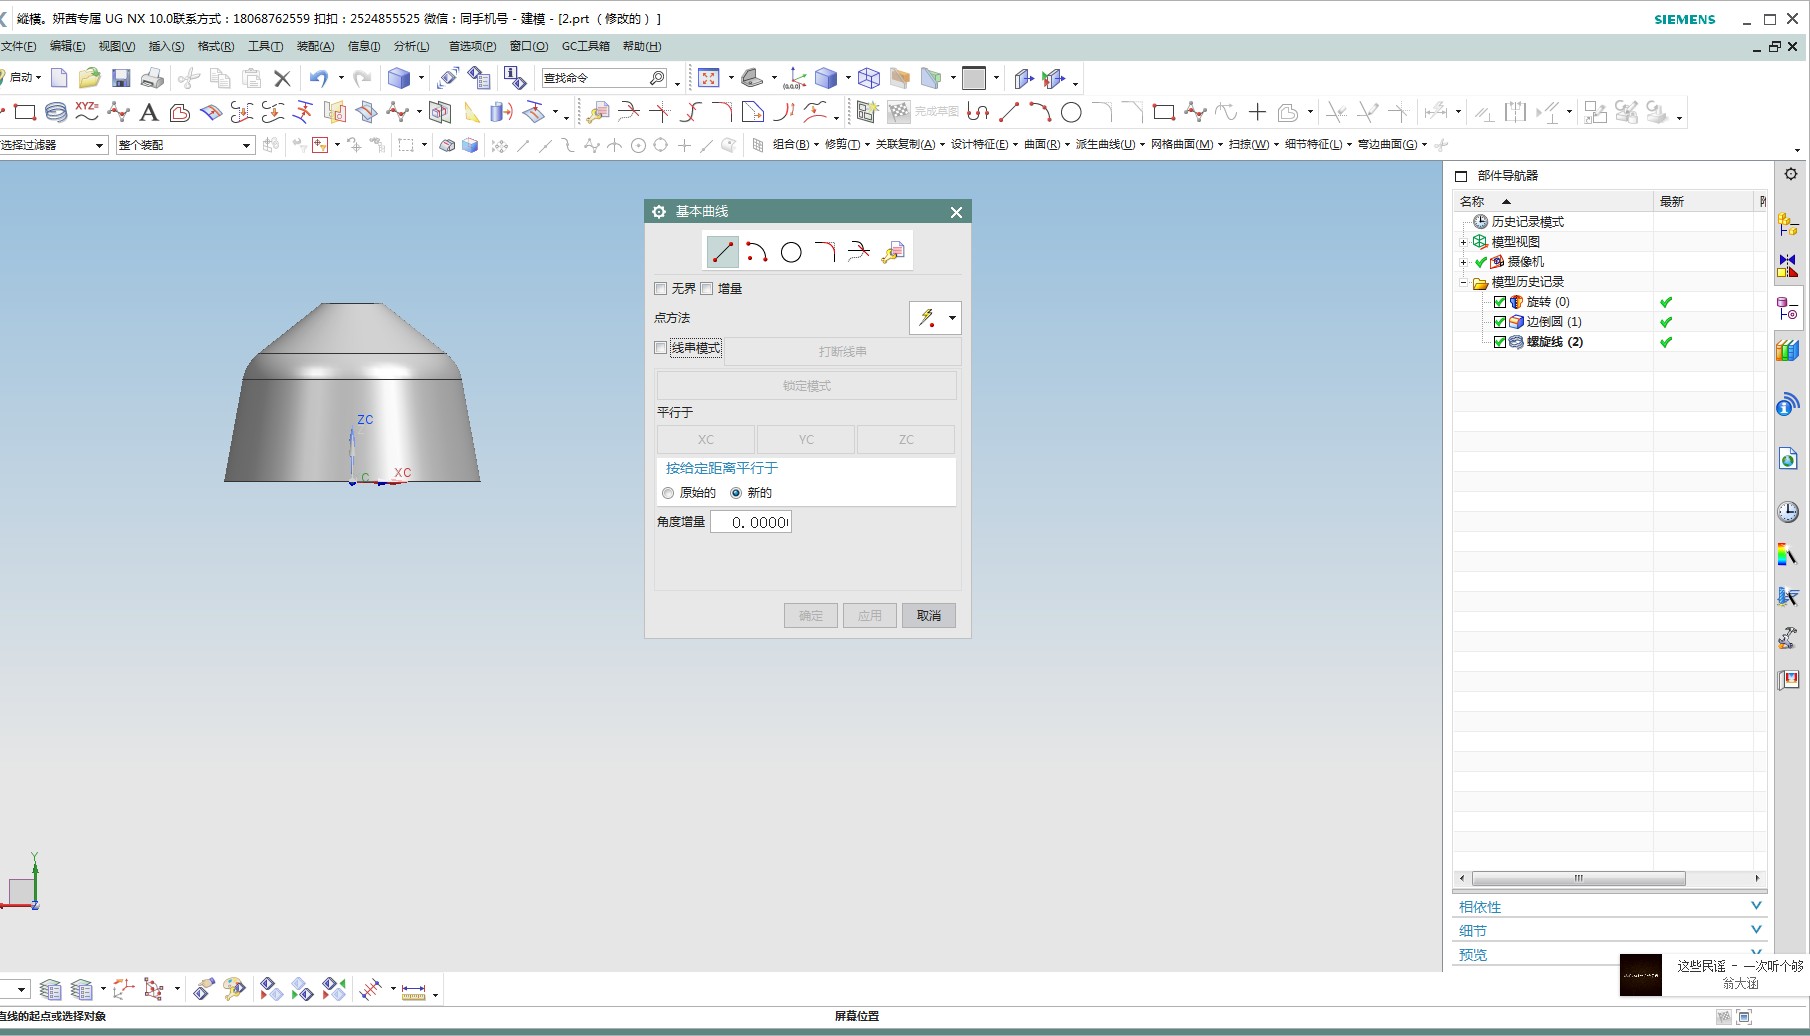
Task: Select the 新的 (New) radio button
Action: point(736,493)
